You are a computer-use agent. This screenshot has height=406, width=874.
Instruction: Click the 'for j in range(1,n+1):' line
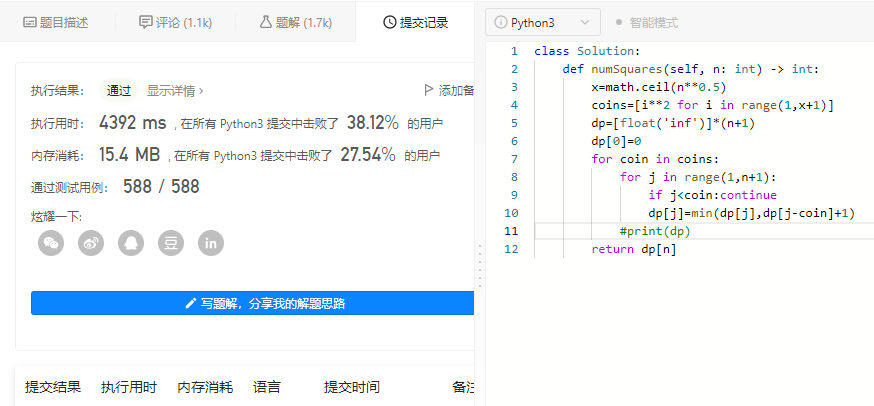click(698, 177)
